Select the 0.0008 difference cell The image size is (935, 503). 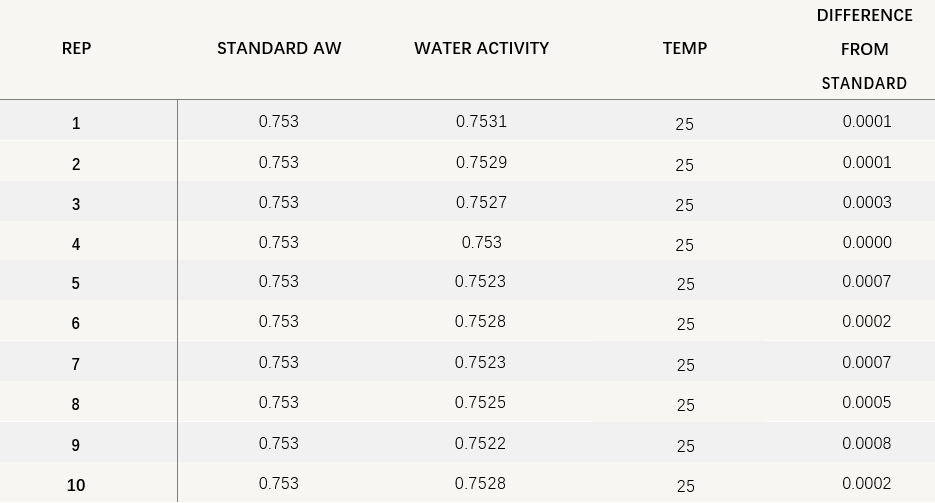coord(867,443)
